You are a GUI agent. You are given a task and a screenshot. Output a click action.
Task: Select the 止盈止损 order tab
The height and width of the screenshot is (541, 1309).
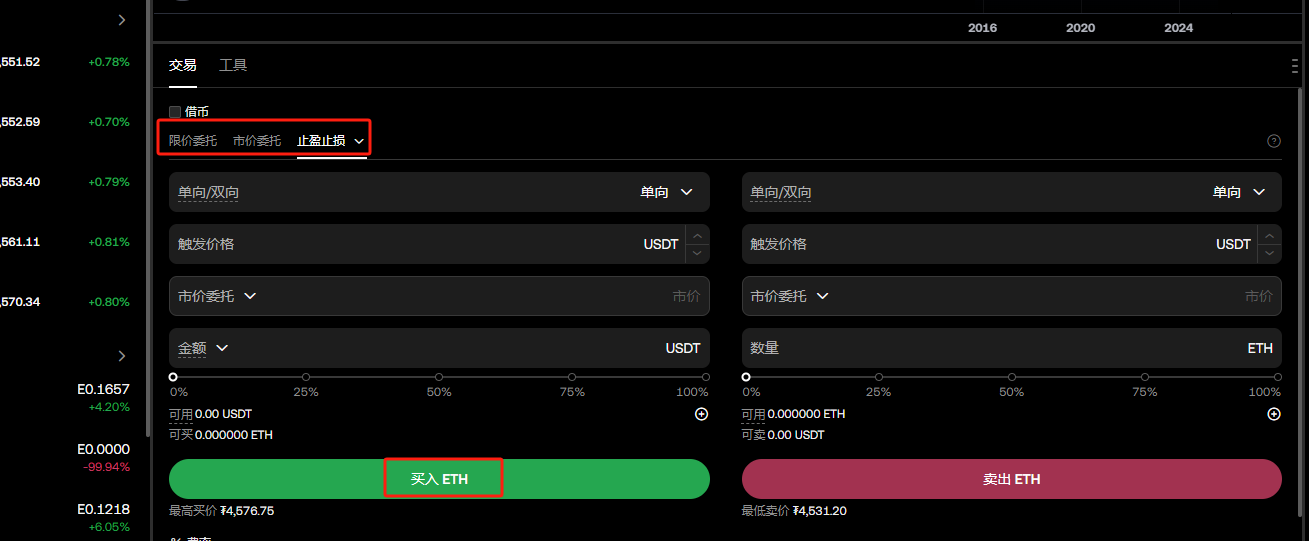pos(321,141)
